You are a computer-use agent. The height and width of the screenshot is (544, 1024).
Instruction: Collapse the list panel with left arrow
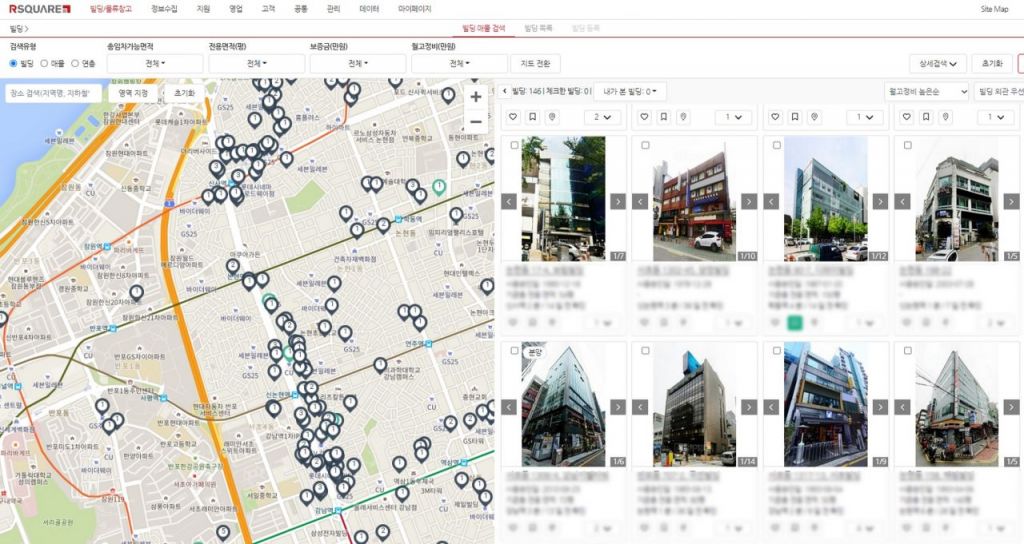[503, 92]
